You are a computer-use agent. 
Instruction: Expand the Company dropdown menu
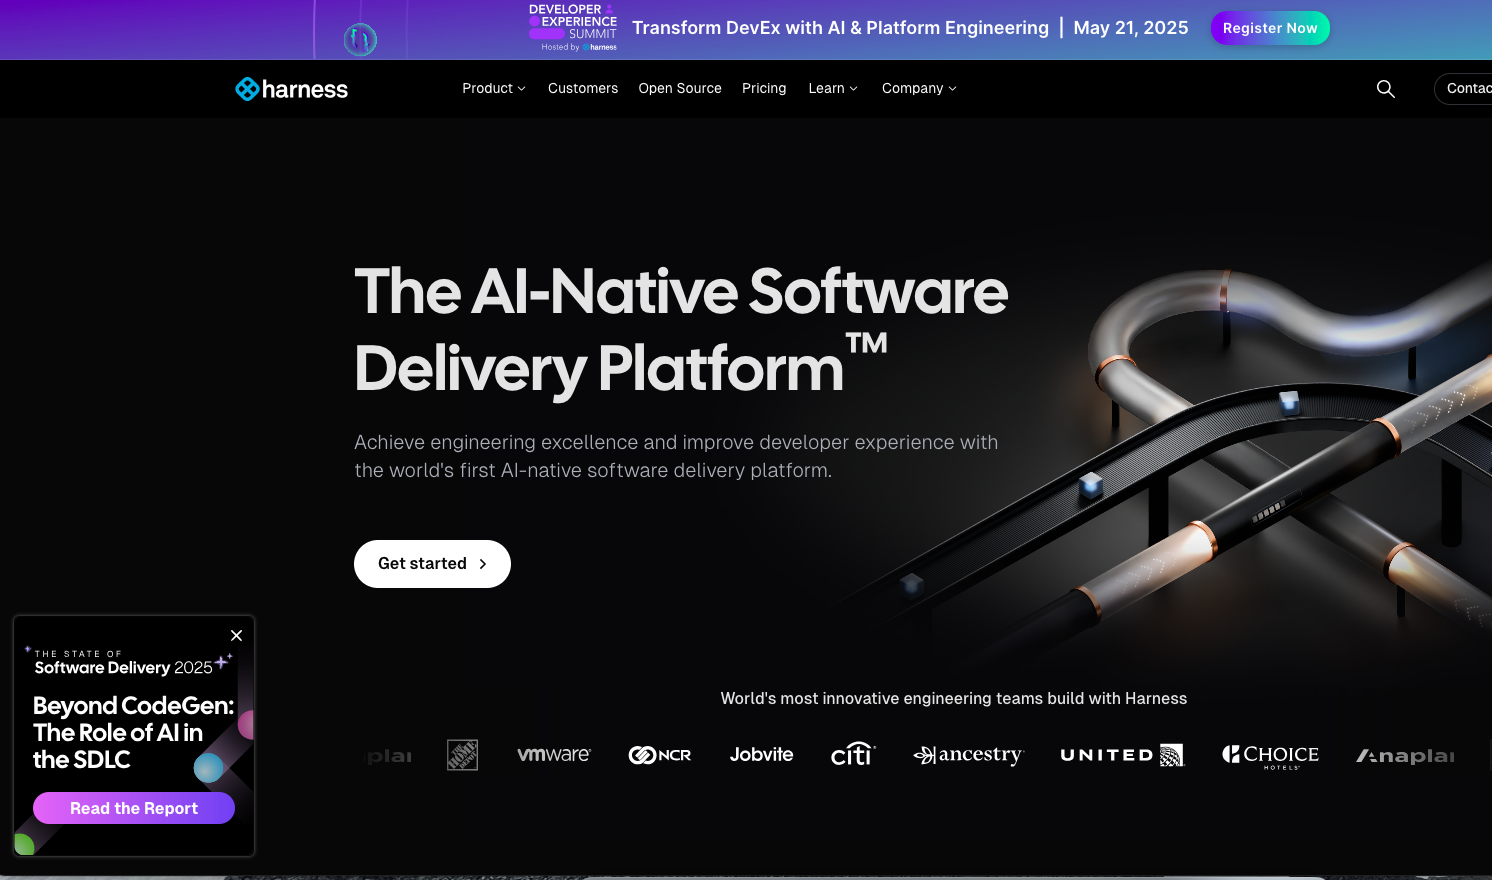[919, 88]
